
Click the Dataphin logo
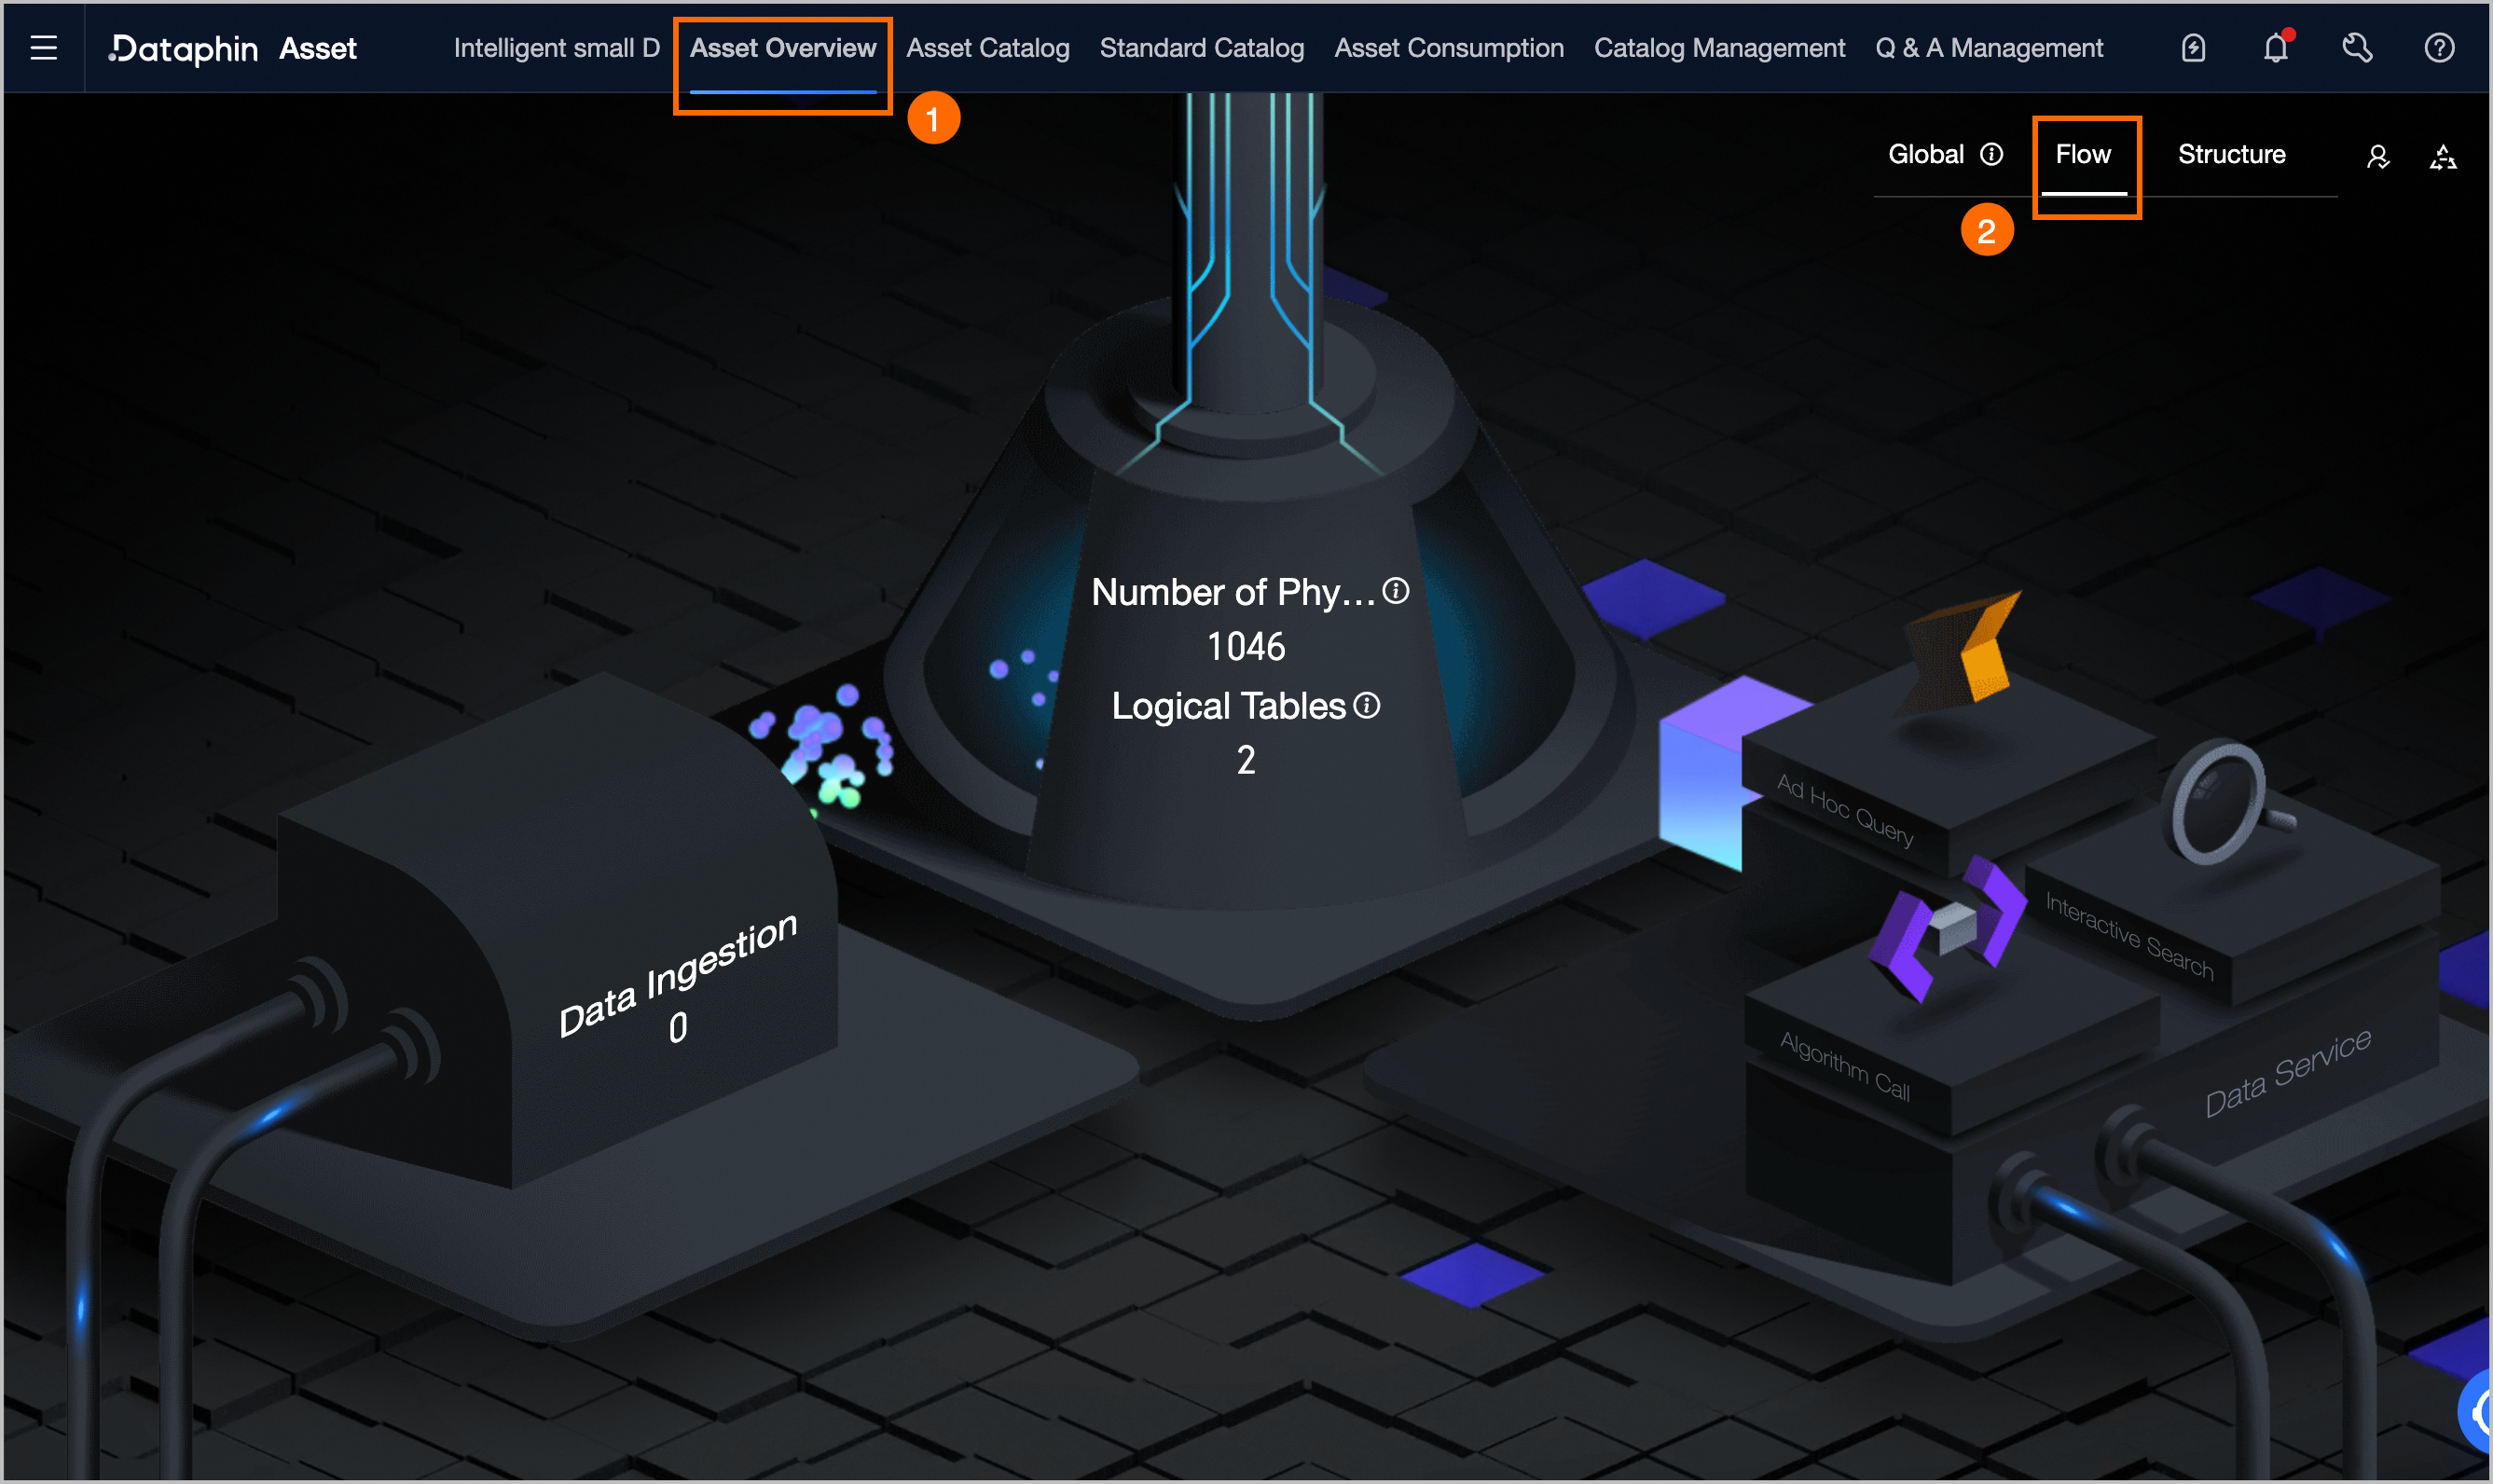click(183, 48)
